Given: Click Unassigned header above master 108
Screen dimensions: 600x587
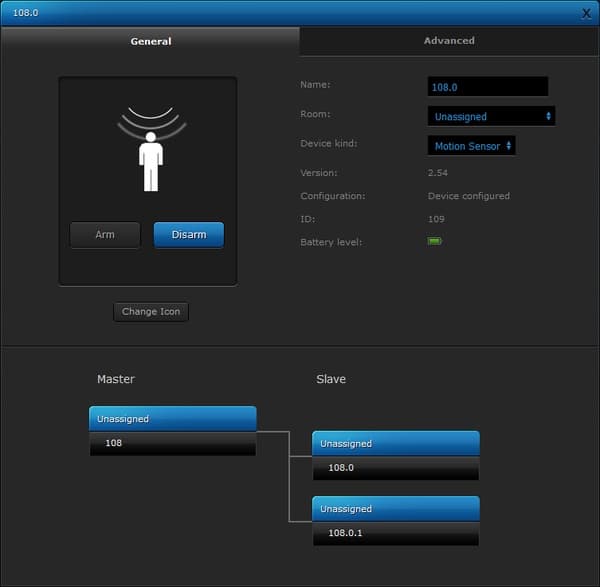Looking at the screenshot, I should (x=173, y=419).
